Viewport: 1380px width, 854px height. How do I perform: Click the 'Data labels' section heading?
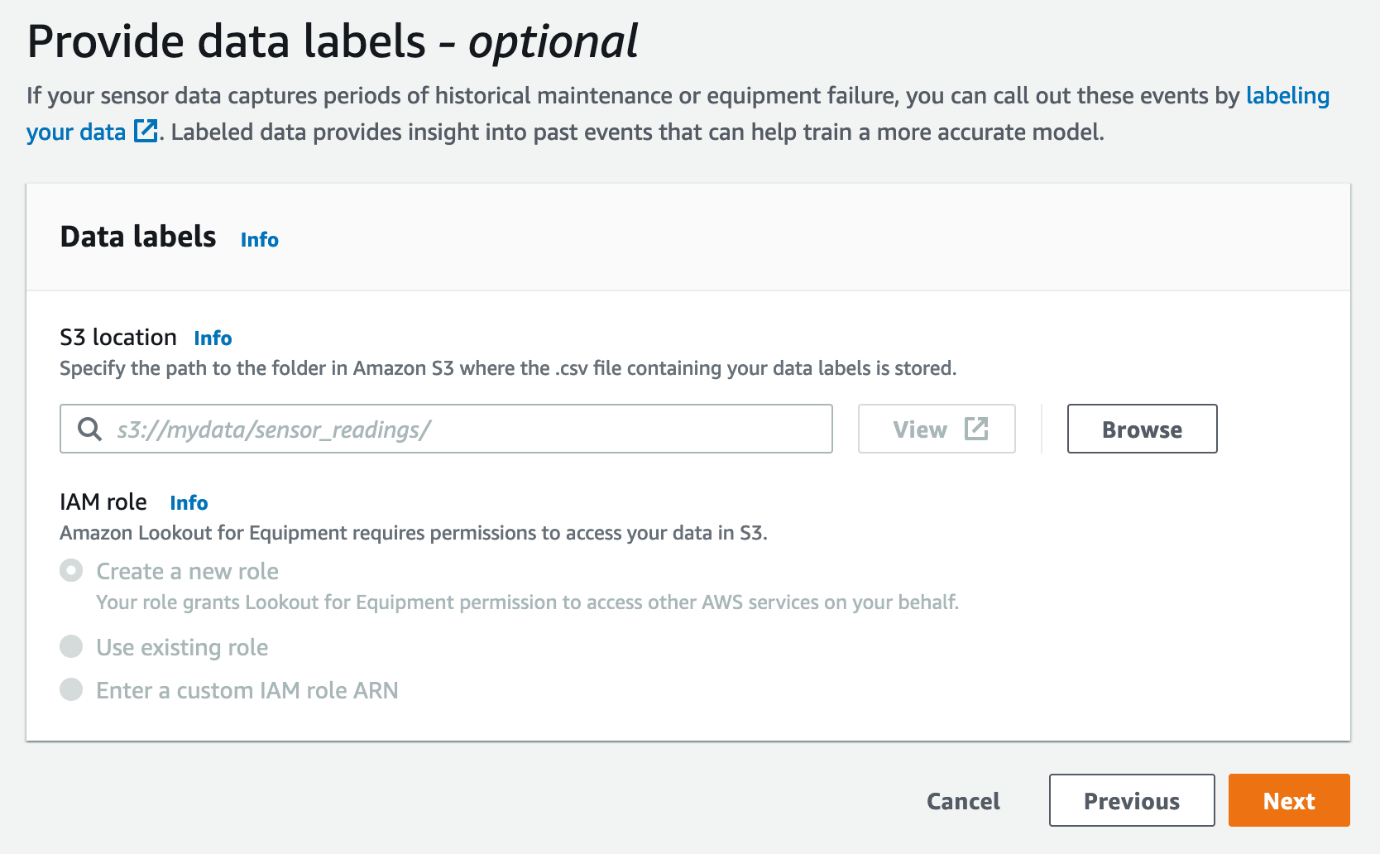click(x=138, y=236)
